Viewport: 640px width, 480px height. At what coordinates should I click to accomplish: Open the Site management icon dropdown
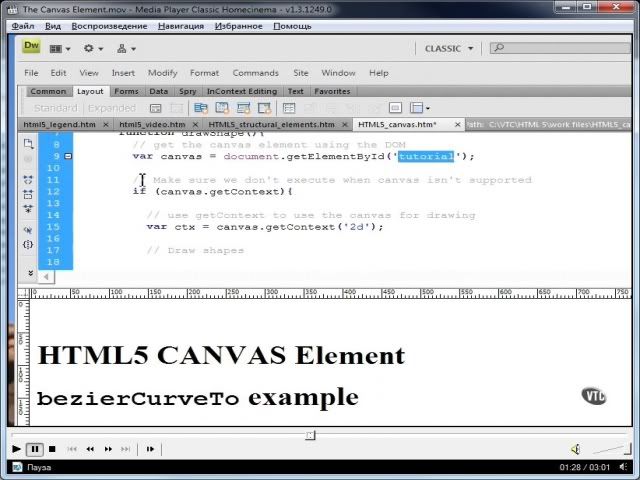click(x=126, y=49)
